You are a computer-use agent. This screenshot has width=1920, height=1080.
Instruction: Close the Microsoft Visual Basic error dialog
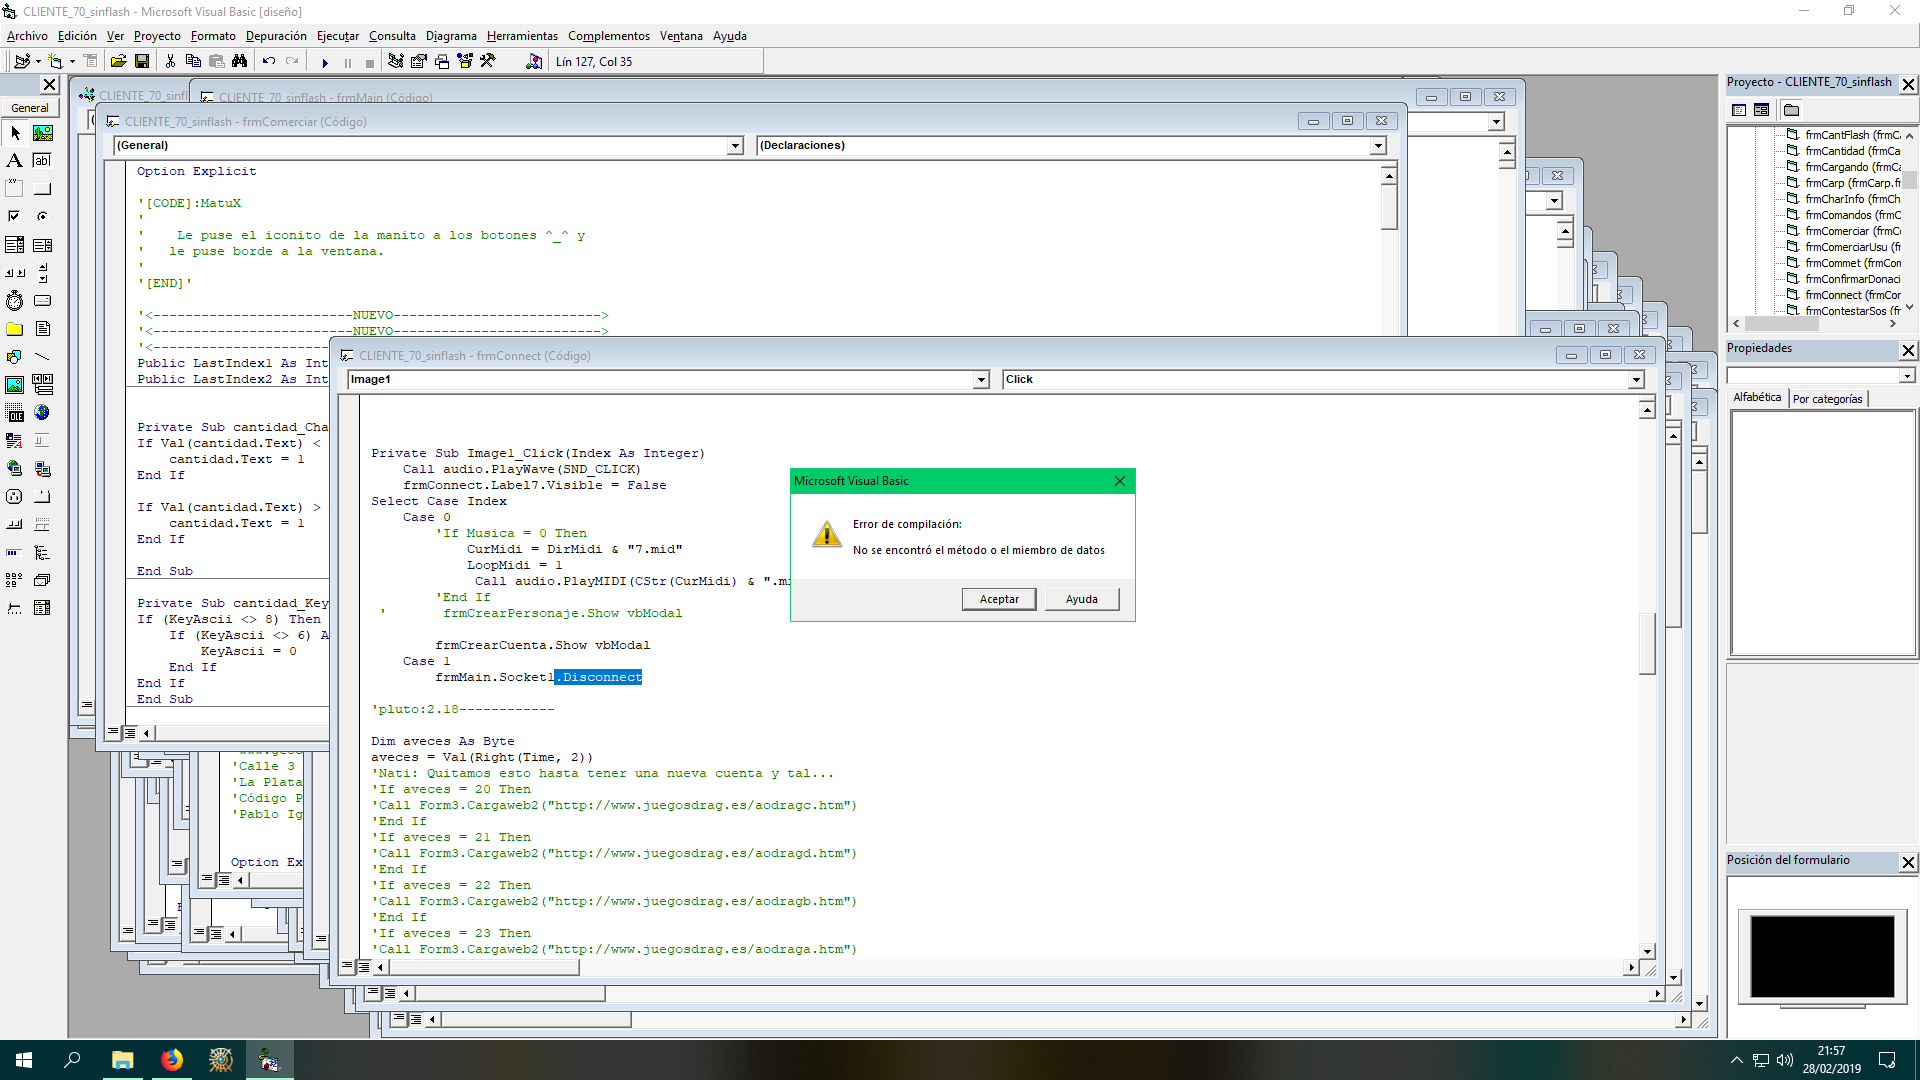pos(1120,481)
